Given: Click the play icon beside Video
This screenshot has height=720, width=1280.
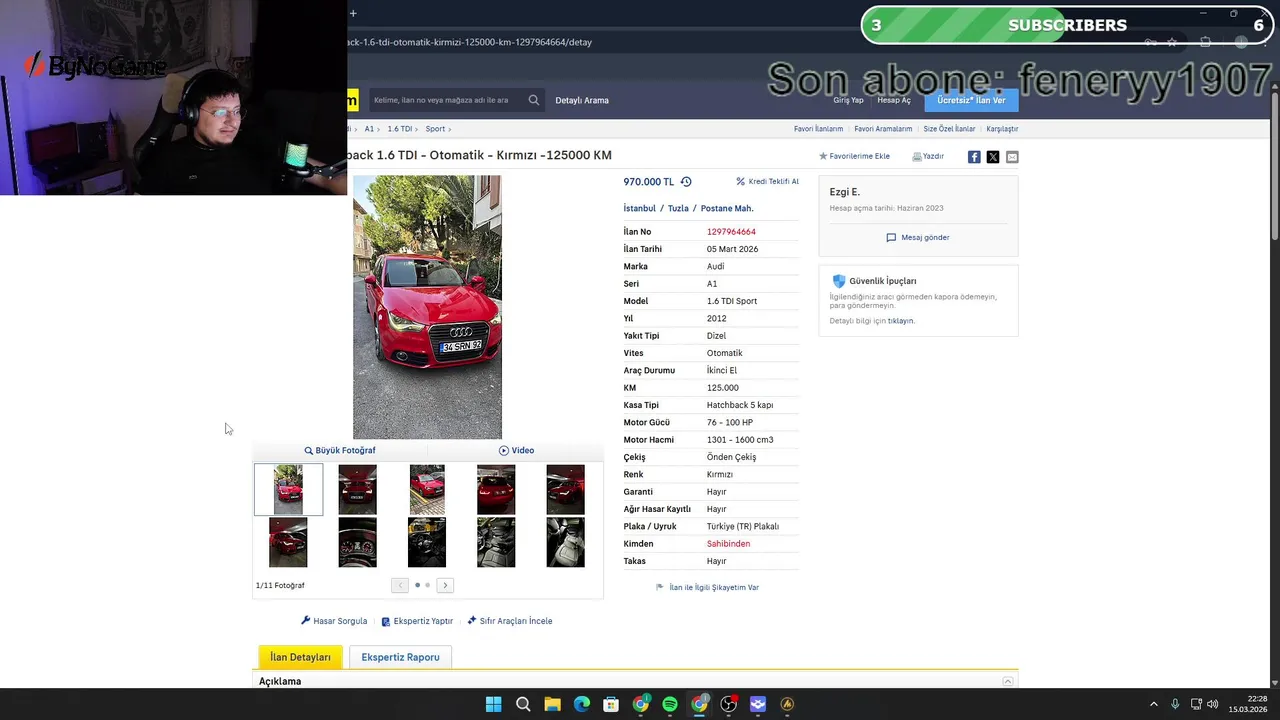Looking at the screenshot, I should [x=504, y=451].
